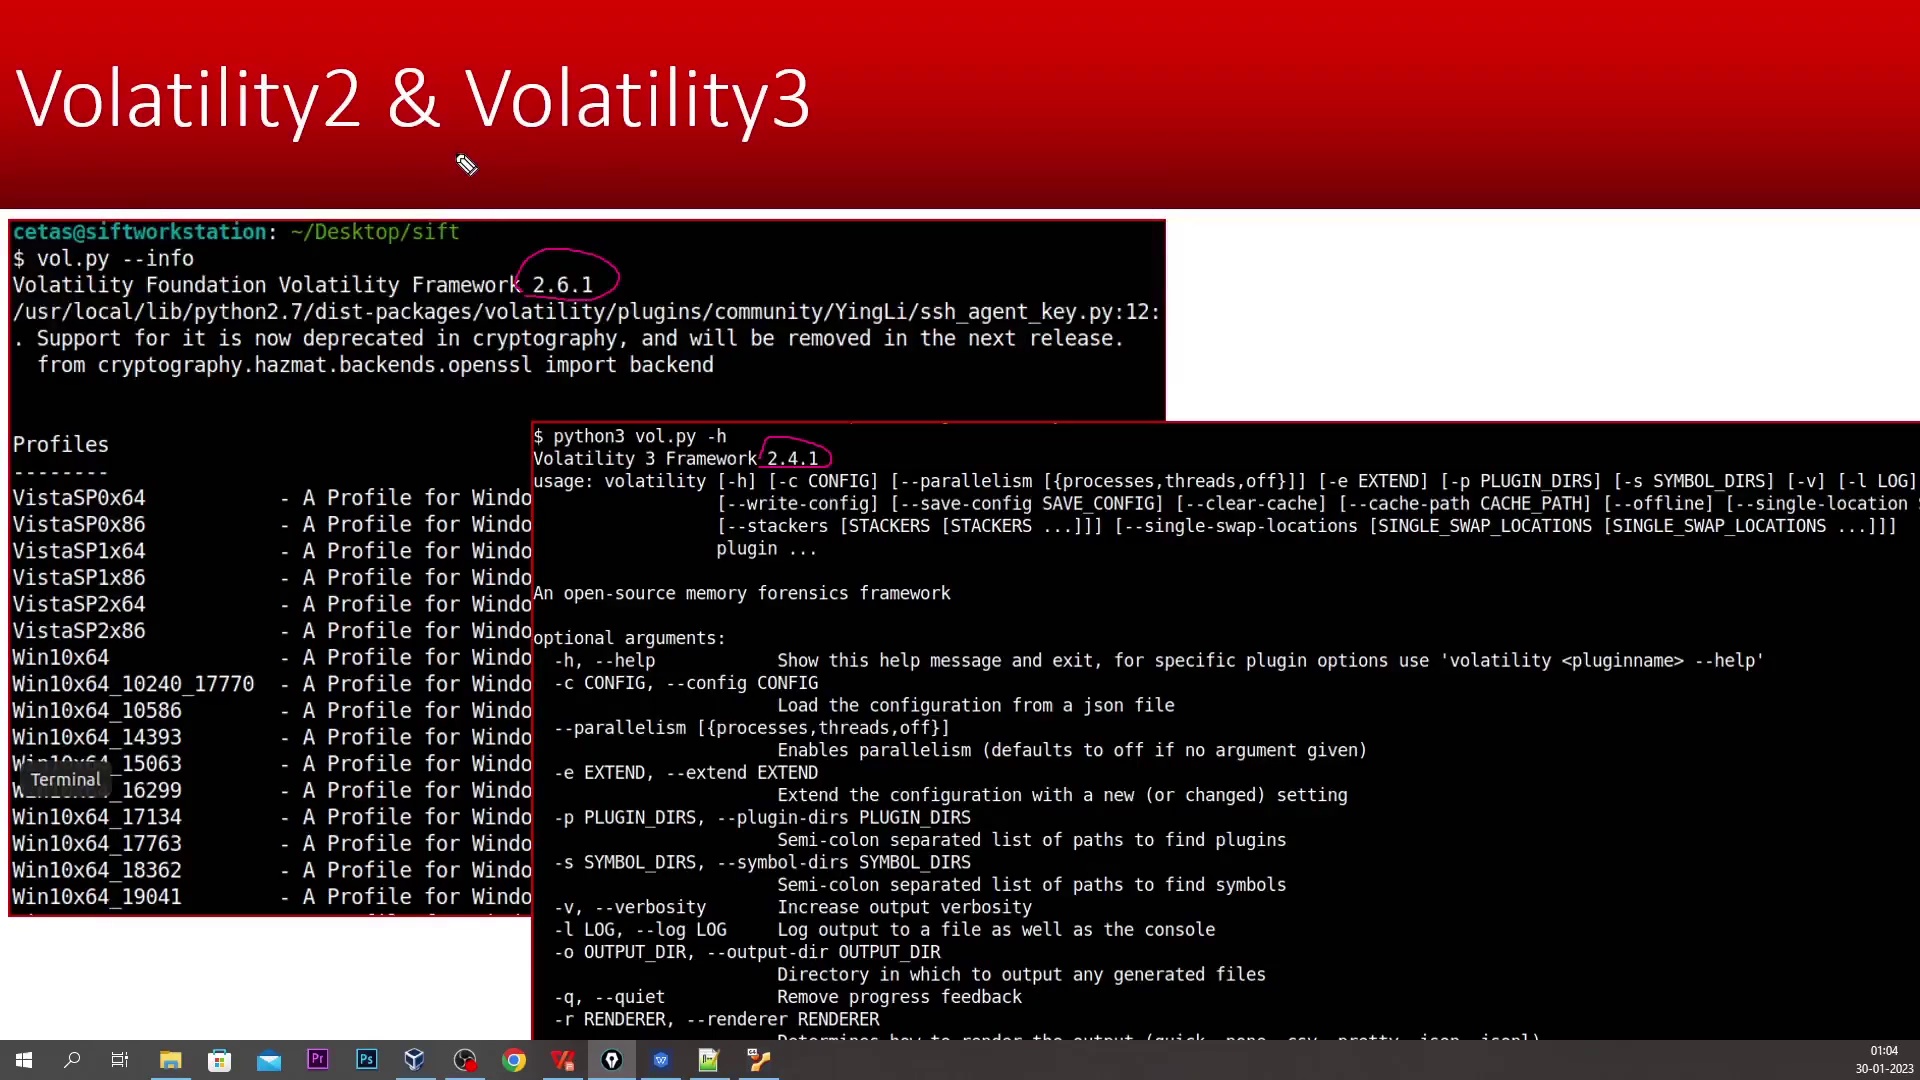1920x1080 pixels.
Task: Switch to OBS Studio in the taskbar
Action: click(x=464, y=1060)
